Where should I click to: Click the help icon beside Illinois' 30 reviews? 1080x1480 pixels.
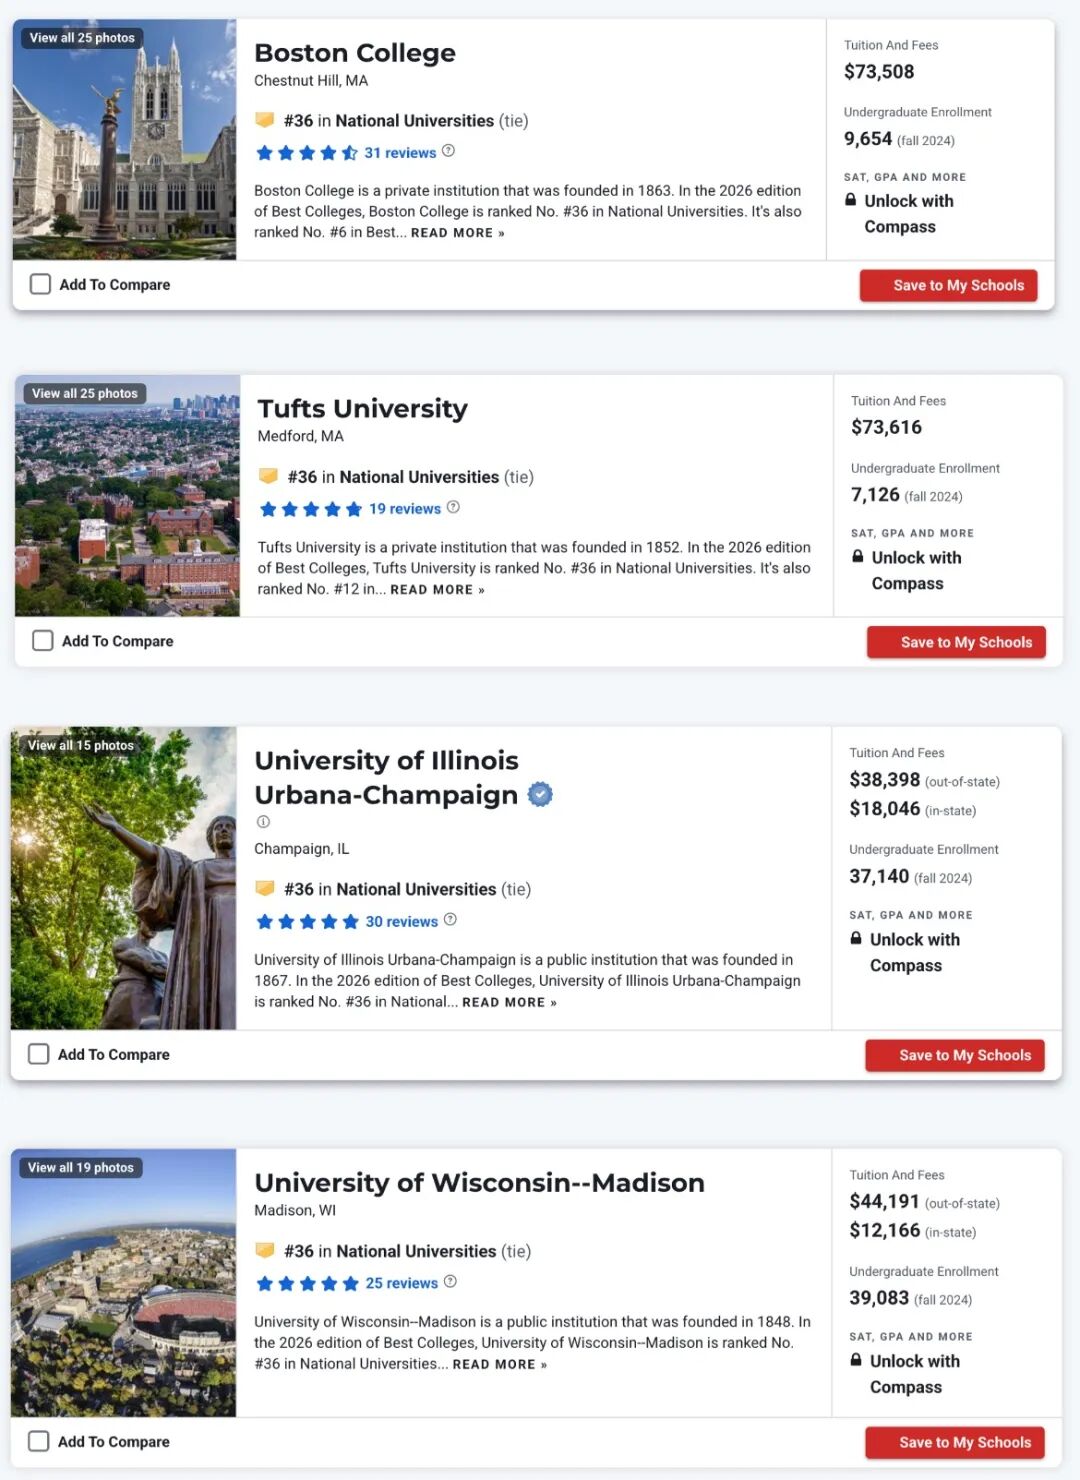[450, 920]
